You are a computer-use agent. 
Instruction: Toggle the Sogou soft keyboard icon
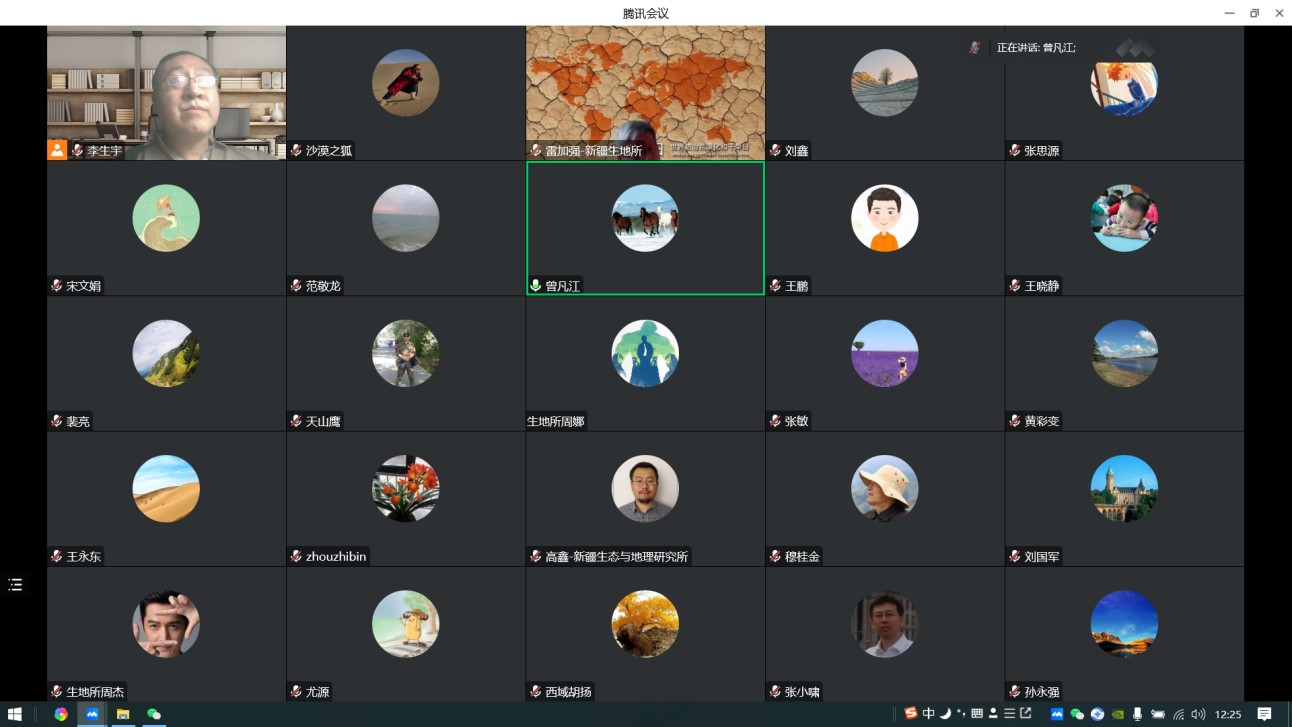[977, 714]
